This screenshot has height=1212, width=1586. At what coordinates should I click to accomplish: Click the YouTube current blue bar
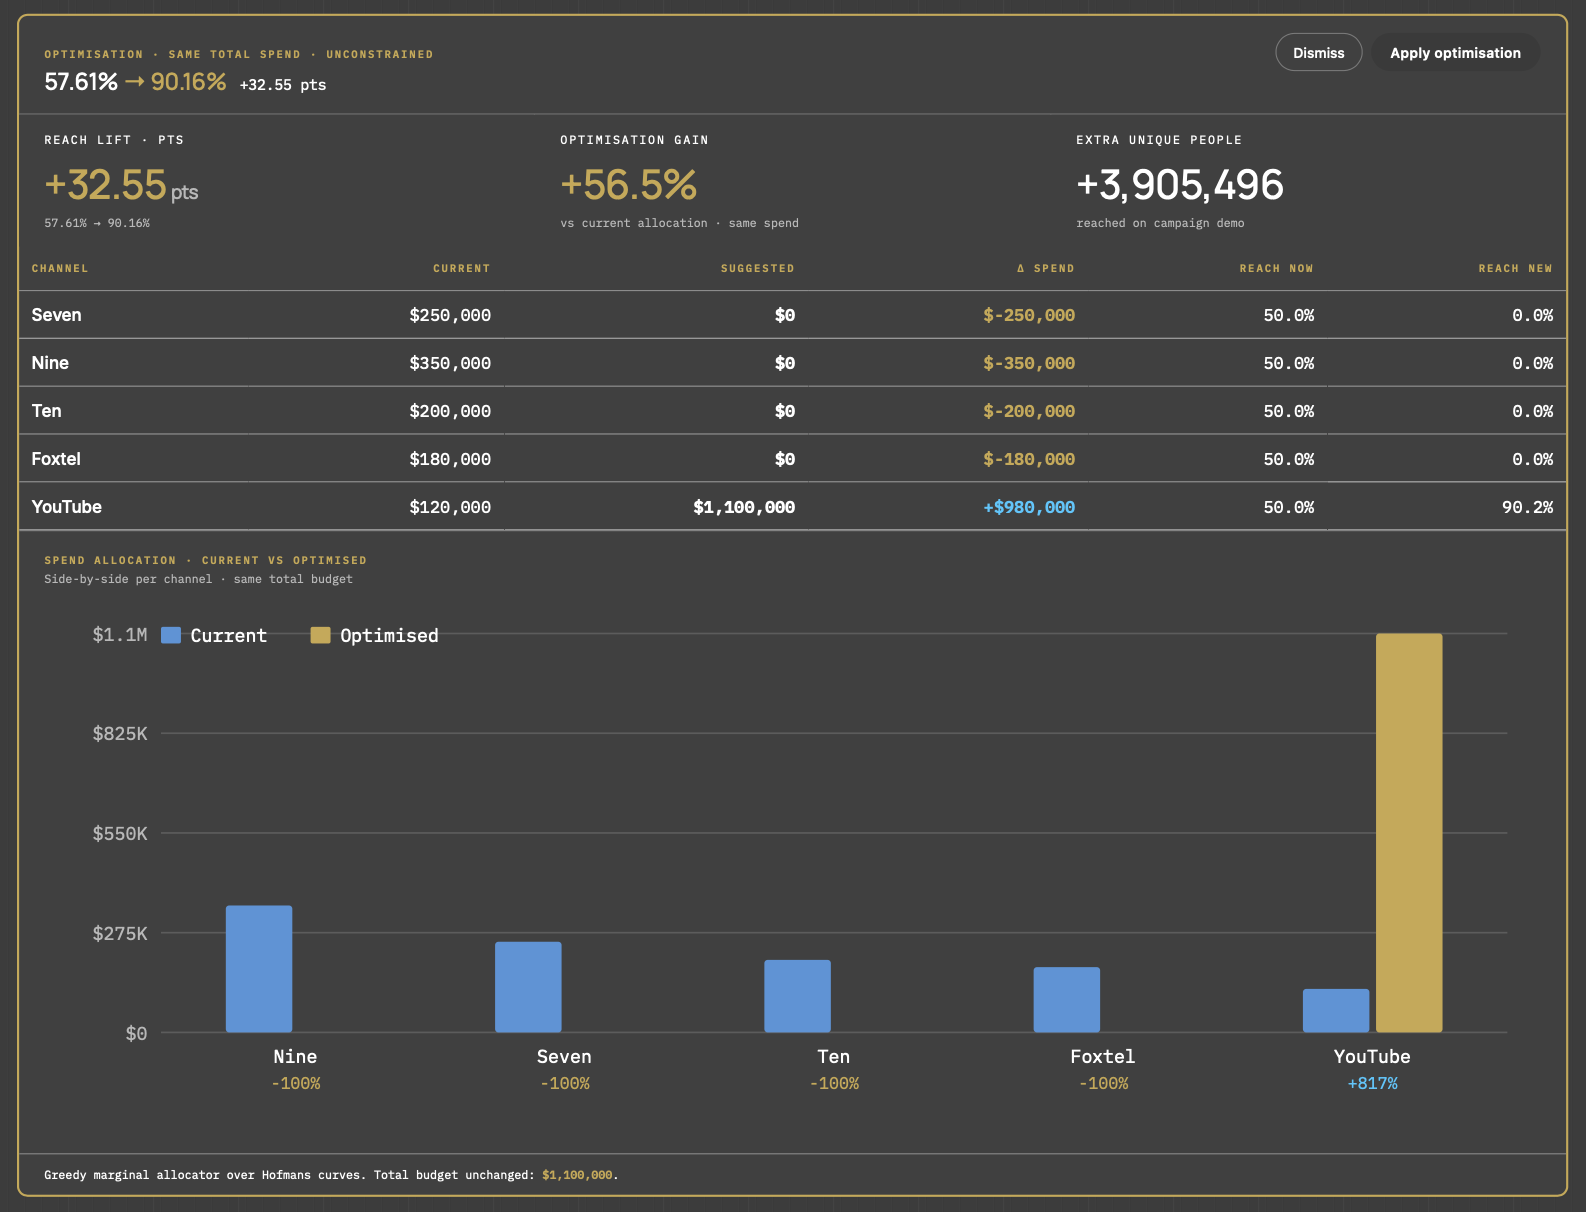[1335, 1010]
